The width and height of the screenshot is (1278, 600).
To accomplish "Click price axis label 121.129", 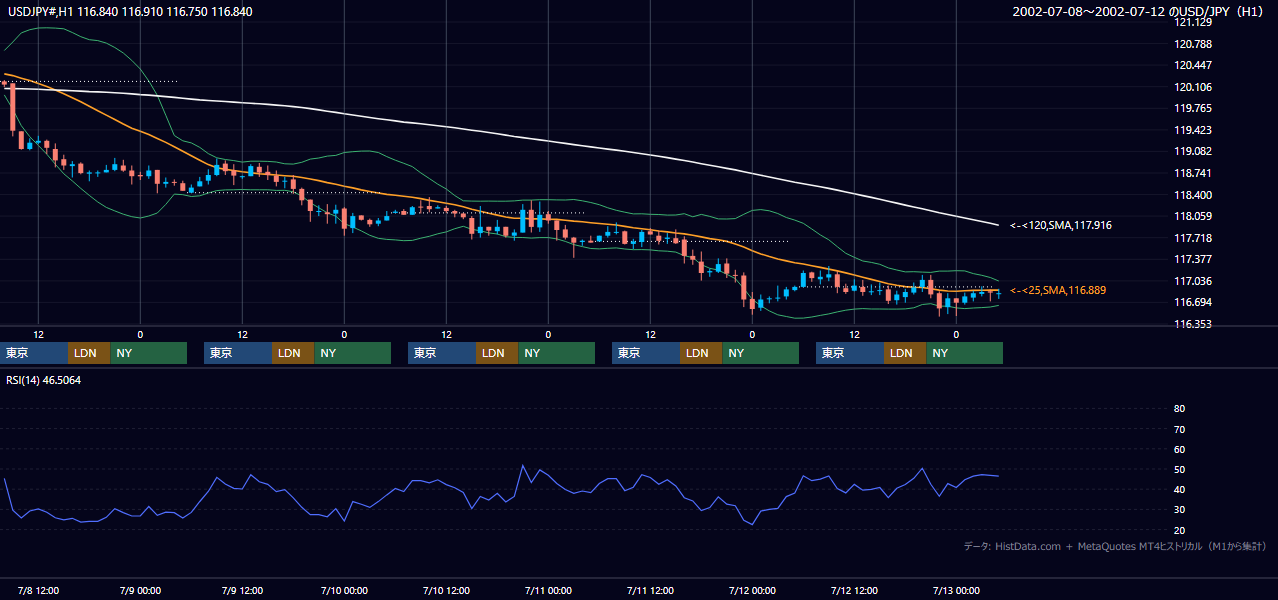I will pyautogui.click(x=1192, y=23).
